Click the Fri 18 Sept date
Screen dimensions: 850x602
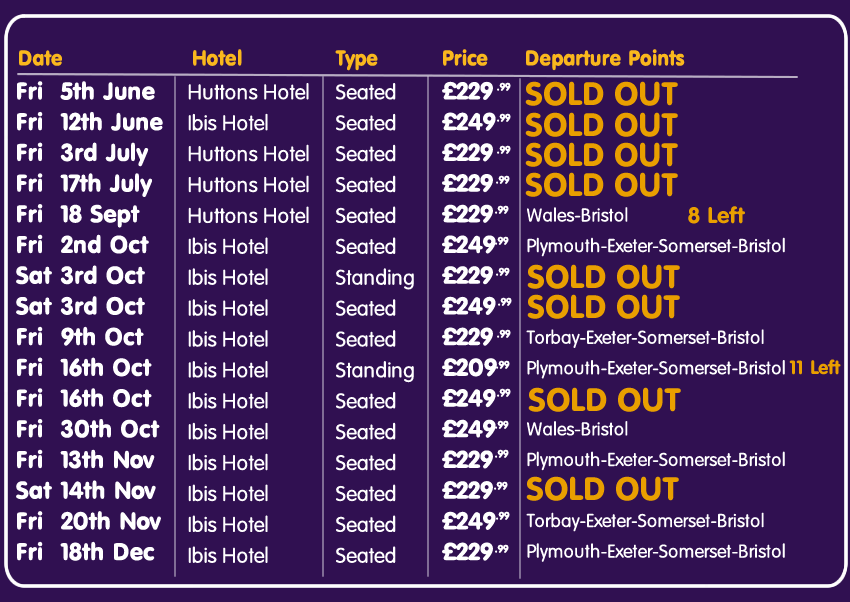(78, 215)
